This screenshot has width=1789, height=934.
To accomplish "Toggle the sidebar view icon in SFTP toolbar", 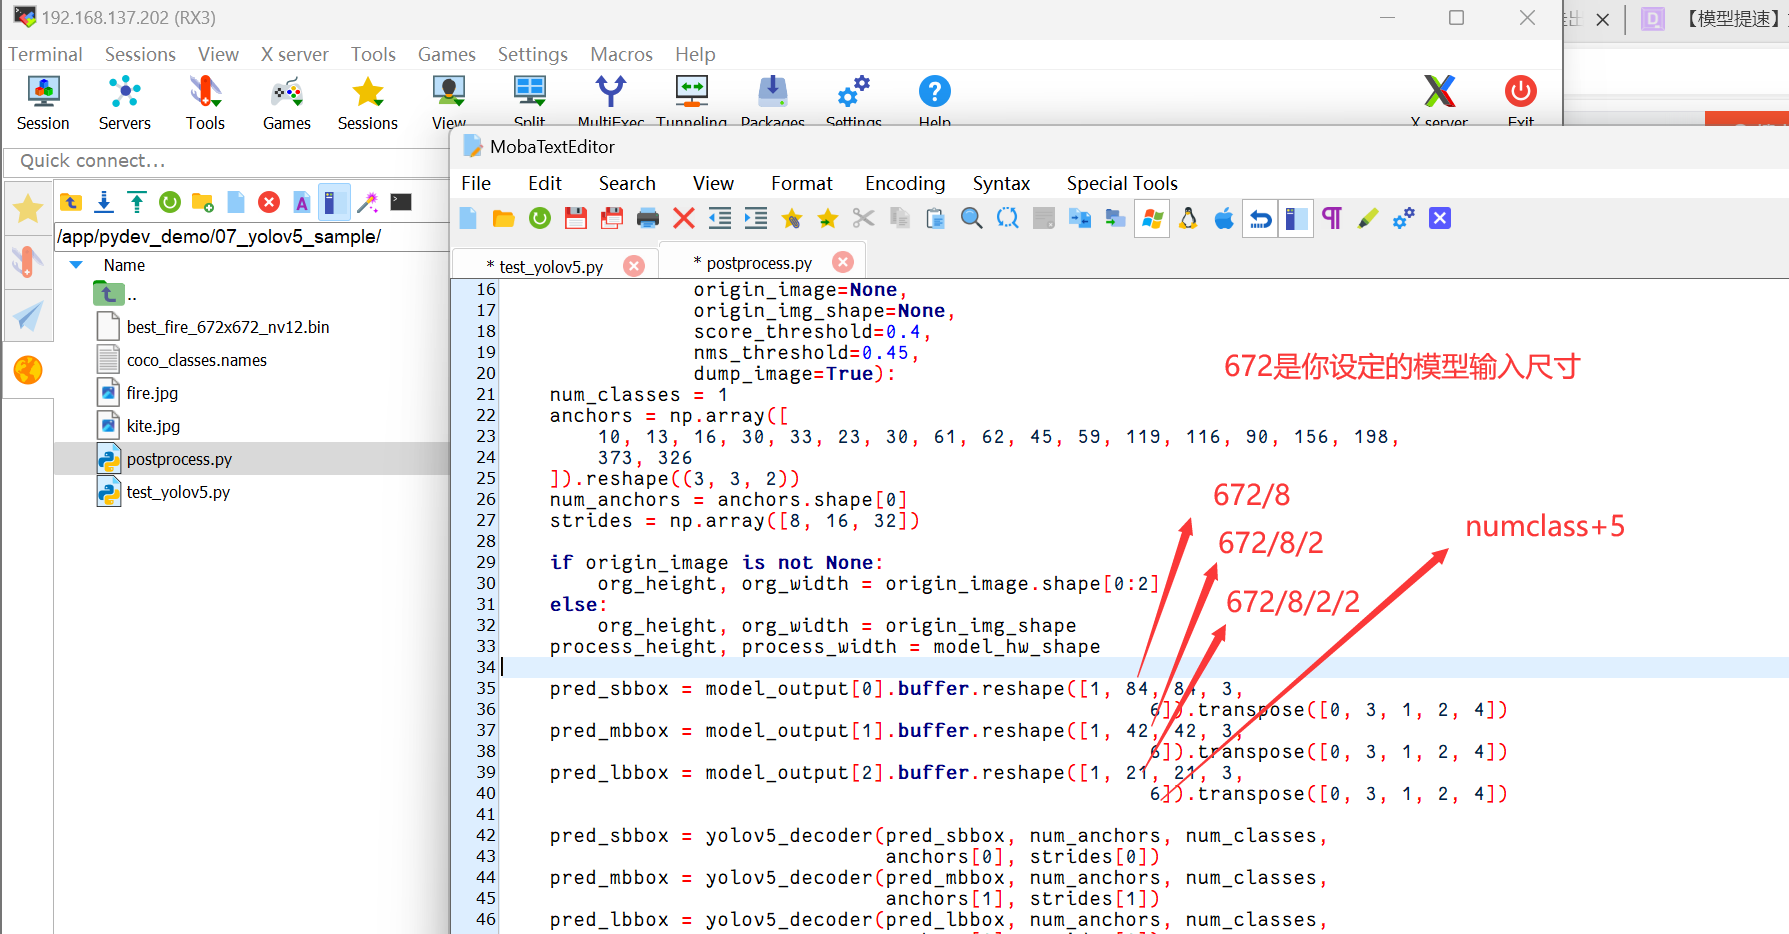I will (335, 202).
